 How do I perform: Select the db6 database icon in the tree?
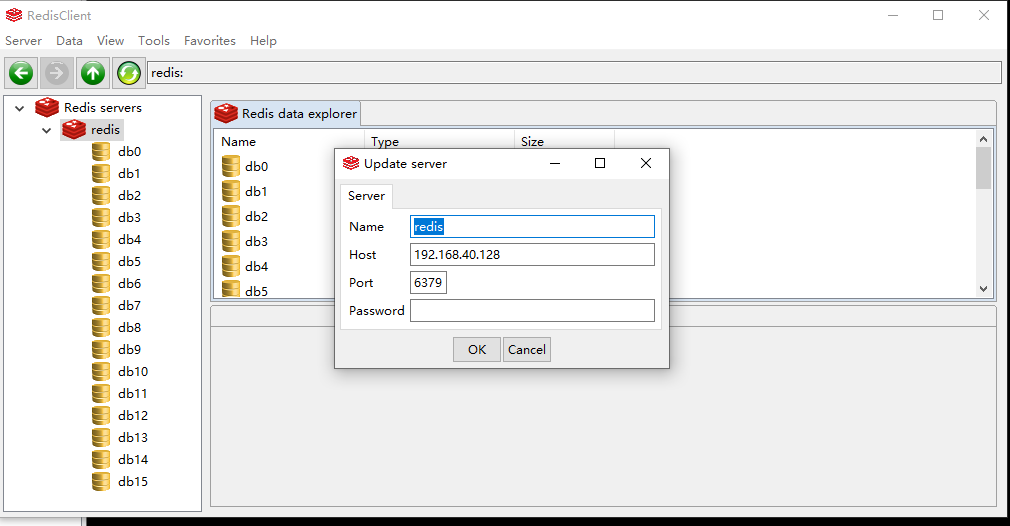101,283
